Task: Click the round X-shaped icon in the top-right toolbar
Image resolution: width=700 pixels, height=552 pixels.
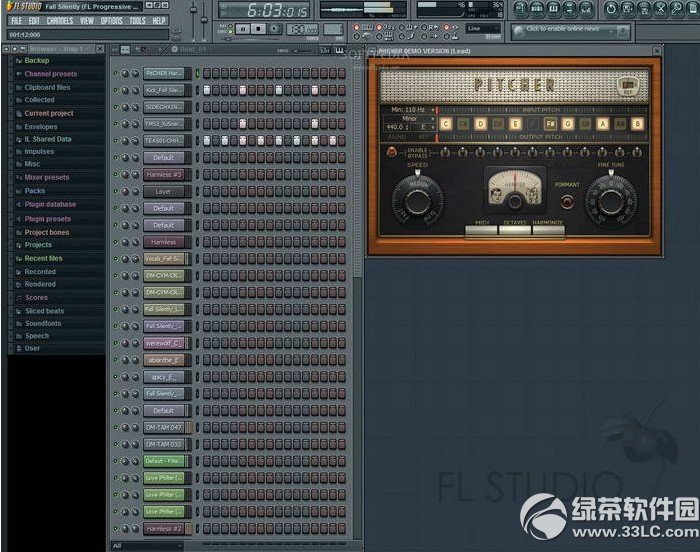Action: coord(660,8)
